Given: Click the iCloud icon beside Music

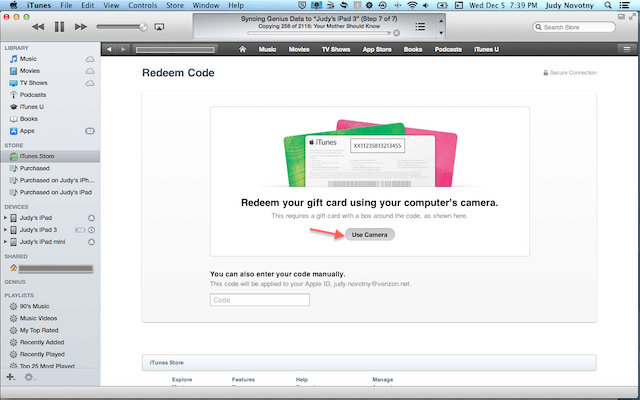Looking at the screenshot, I should pos(90,59).
